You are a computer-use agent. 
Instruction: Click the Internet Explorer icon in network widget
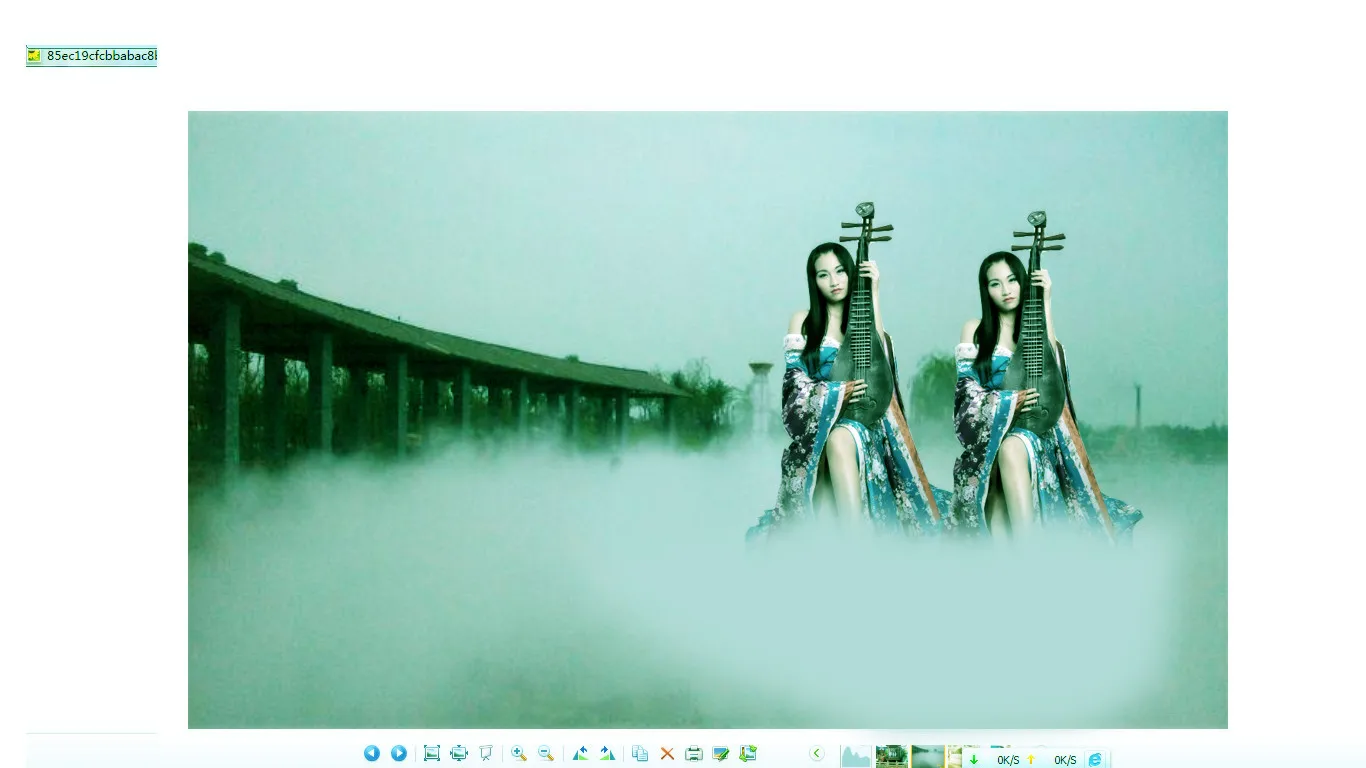[1095, 760]
